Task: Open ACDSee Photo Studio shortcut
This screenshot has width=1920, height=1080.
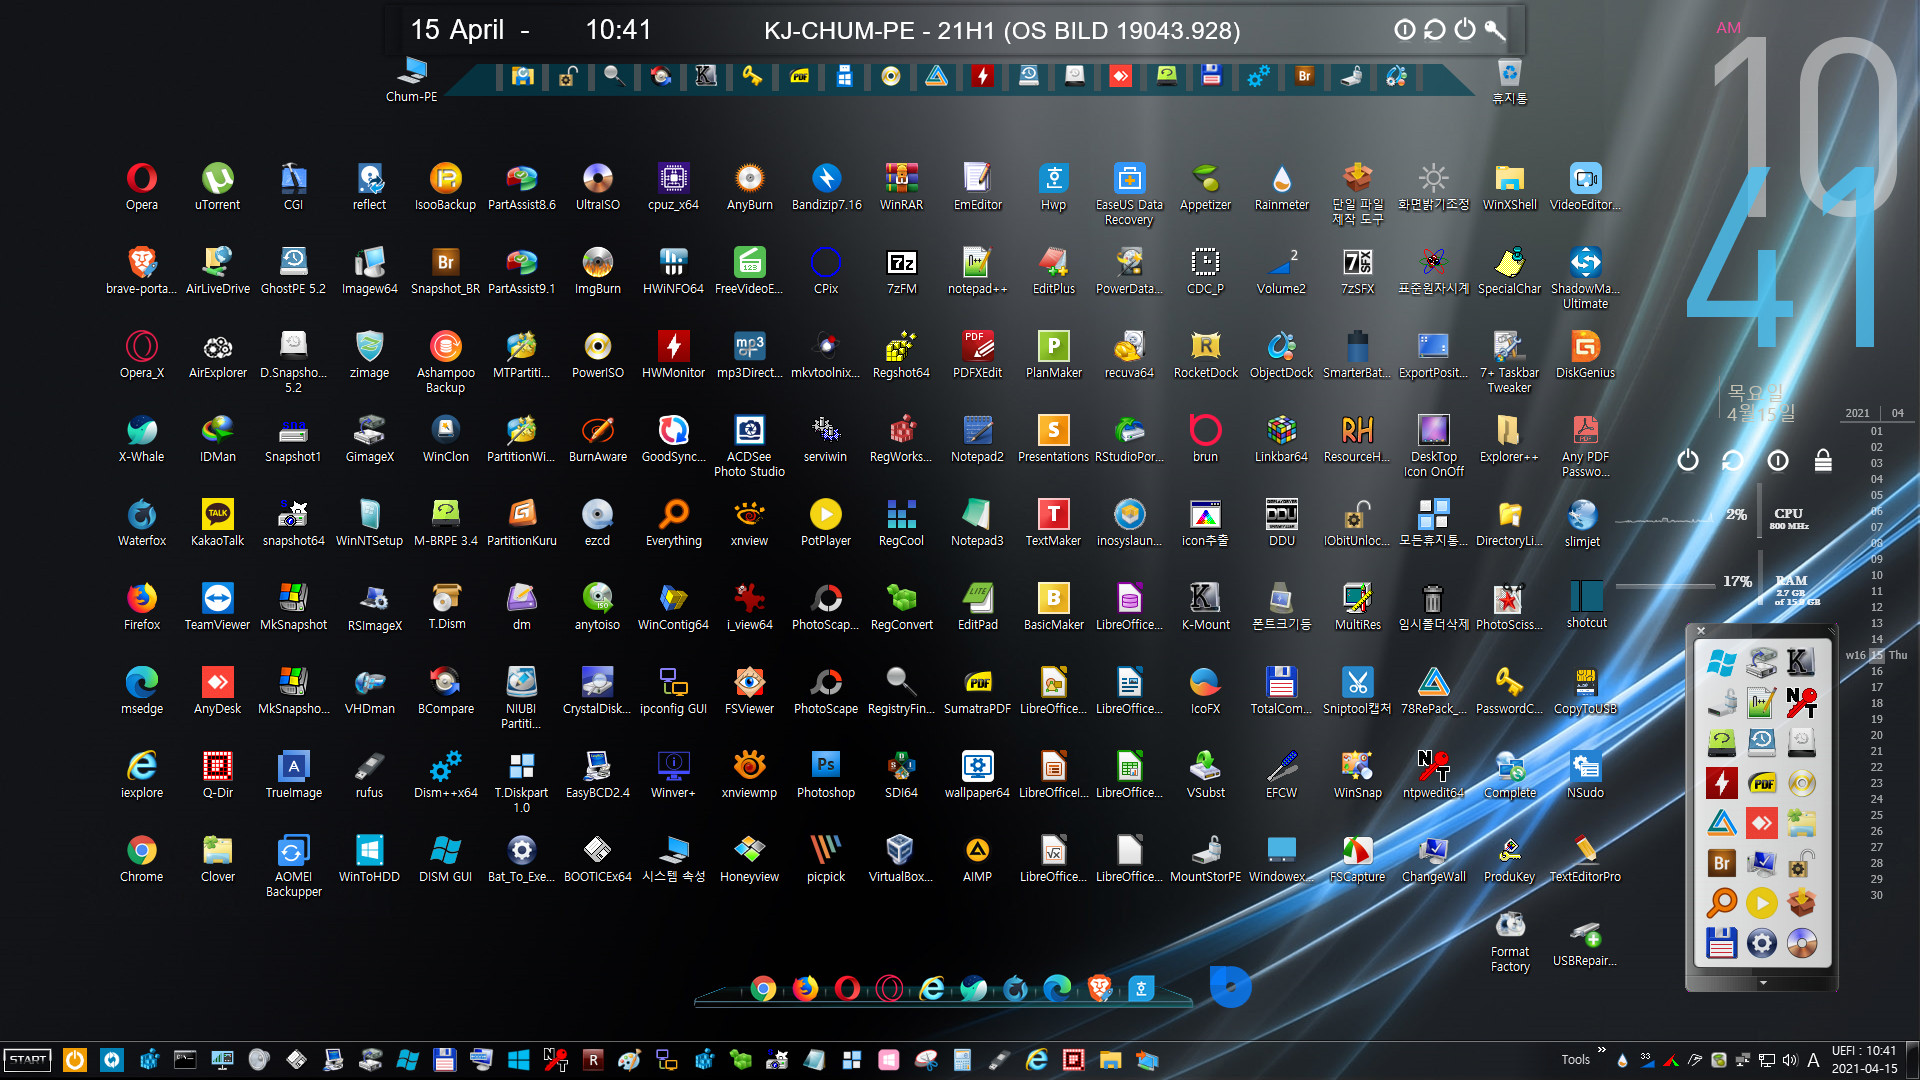Action: click(x=749, y=446)
